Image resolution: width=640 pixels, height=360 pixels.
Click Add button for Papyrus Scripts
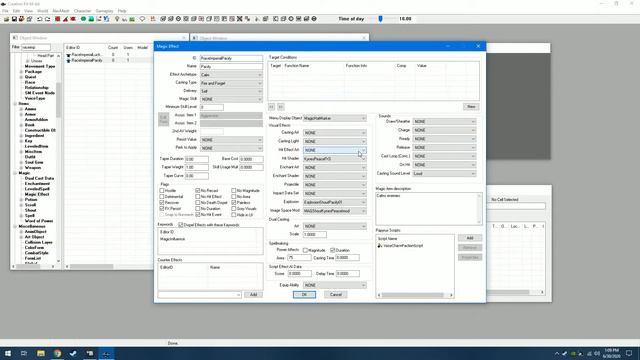[x=470, y=238]
